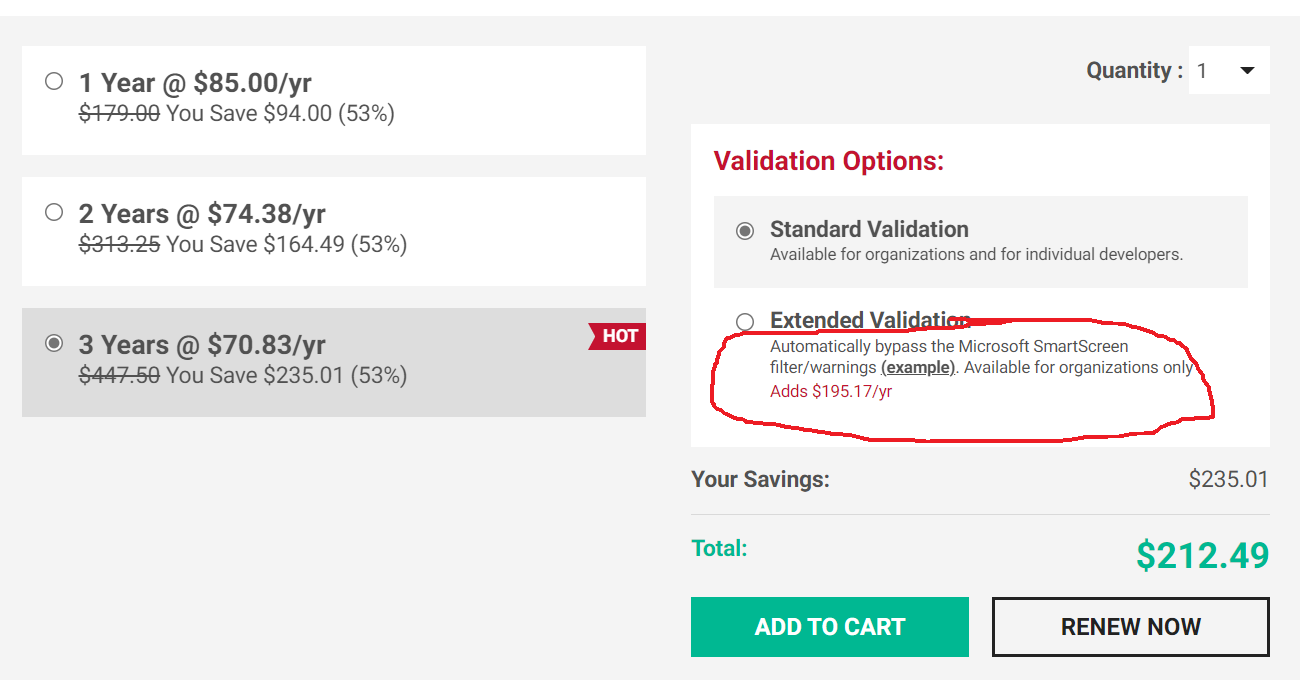Screen dimensions: 1307x680
Task: Switch to the Extended Validation radio option
Action: tap(745, 322)
